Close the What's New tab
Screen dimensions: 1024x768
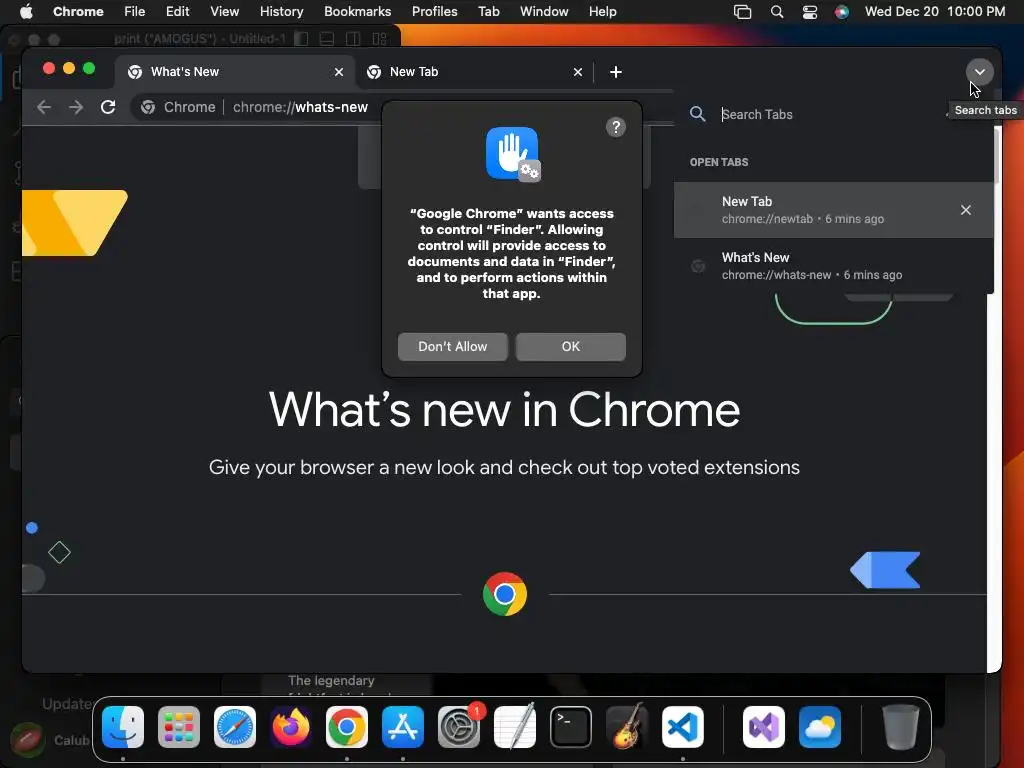[x=338, y=72]
